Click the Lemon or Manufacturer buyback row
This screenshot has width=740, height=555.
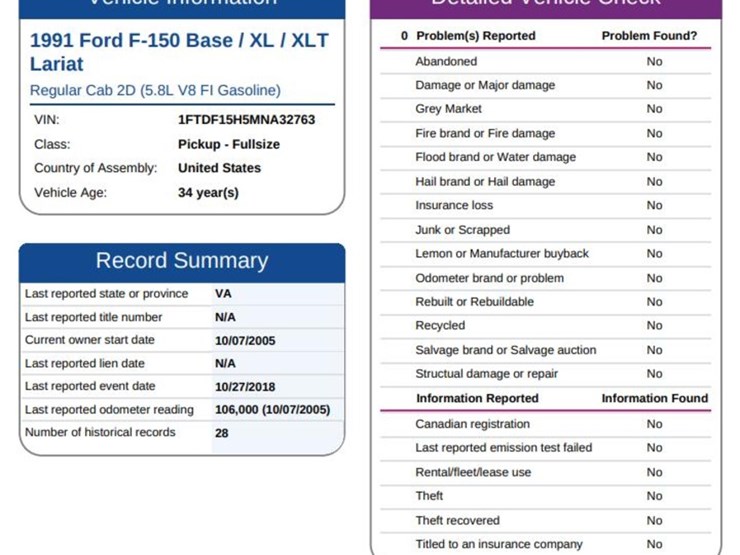click(502, 254)
